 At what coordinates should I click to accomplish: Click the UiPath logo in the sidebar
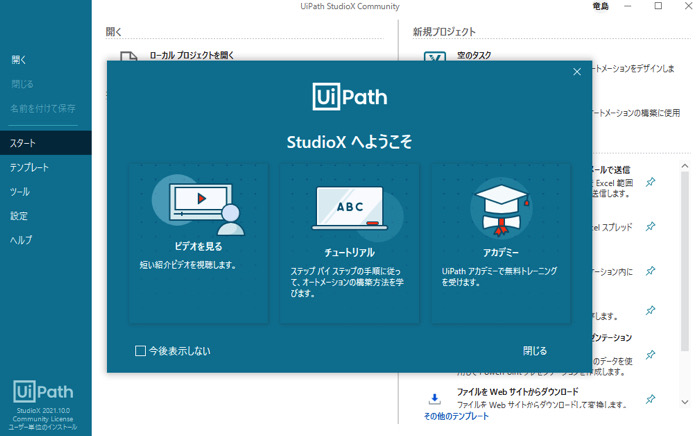pos(43,392)
